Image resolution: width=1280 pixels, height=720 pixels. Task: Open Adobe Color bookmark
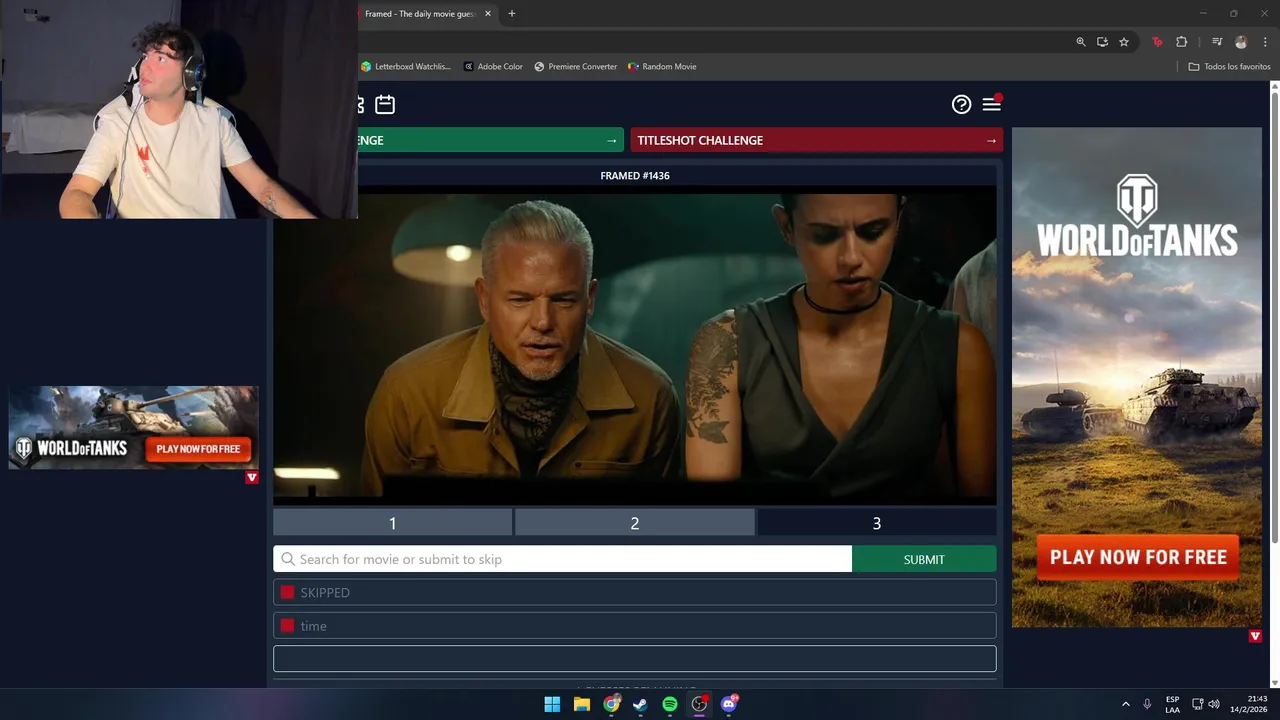[493, 66]
